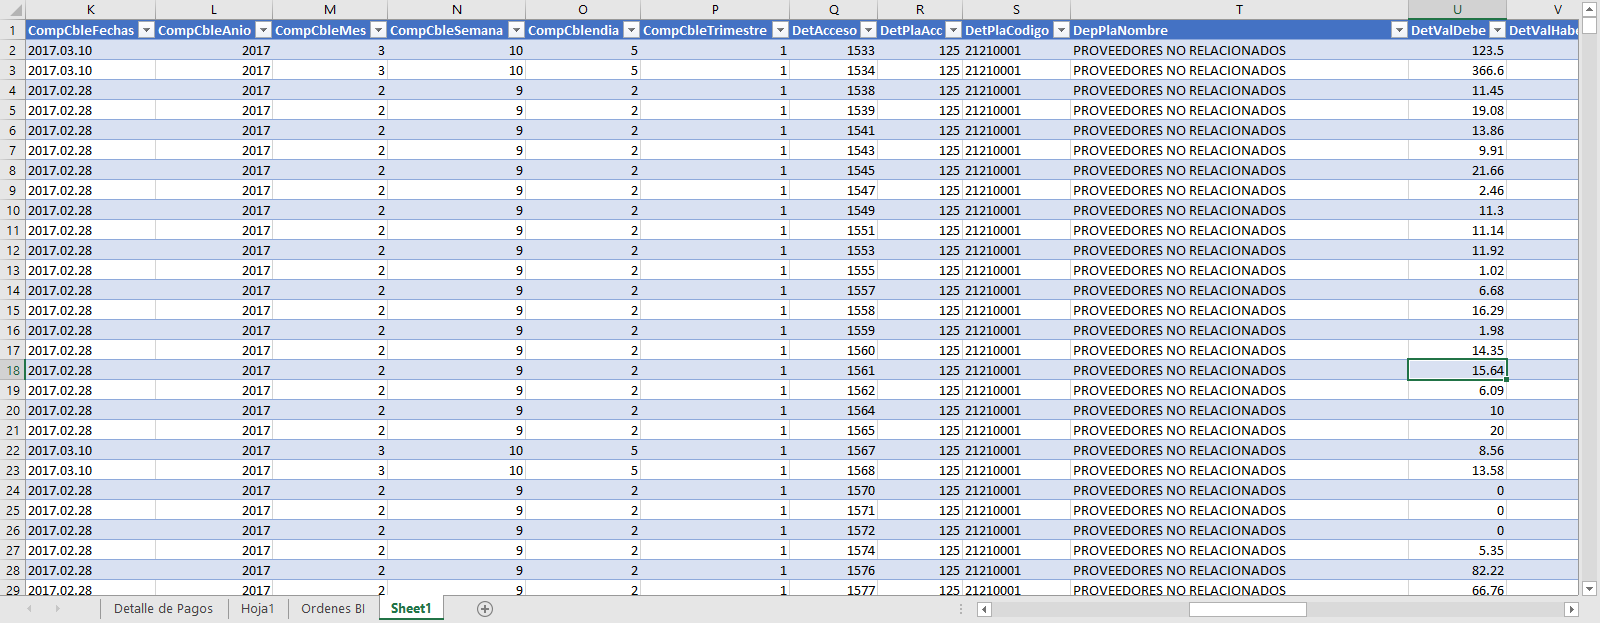The image size is (1600, 623).
Task: Switch to the Ordenes BI sheet tab
Action: [x=333, y=609]
